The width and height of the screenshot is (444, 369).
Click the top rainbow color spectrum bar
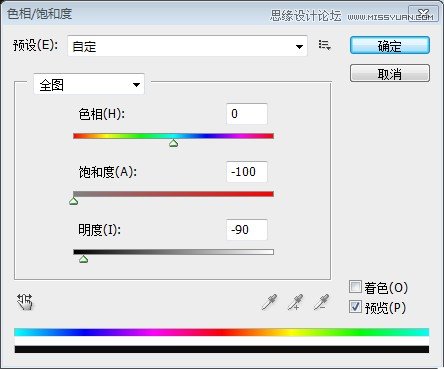point(222,332)
